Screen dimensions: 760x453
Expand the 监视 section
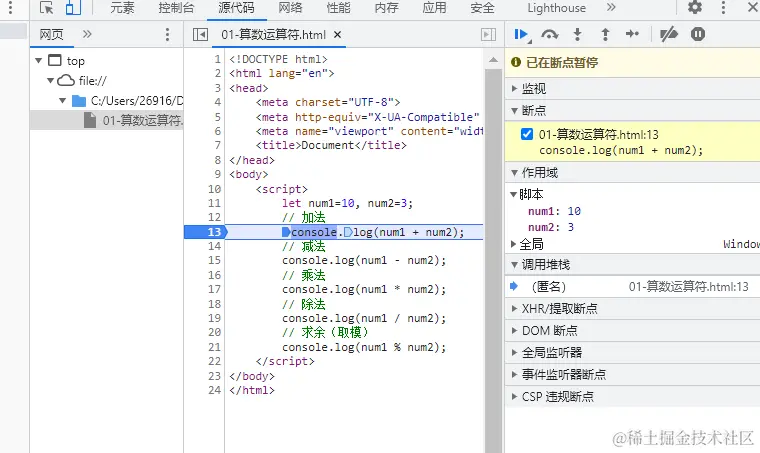pos(632,88)
